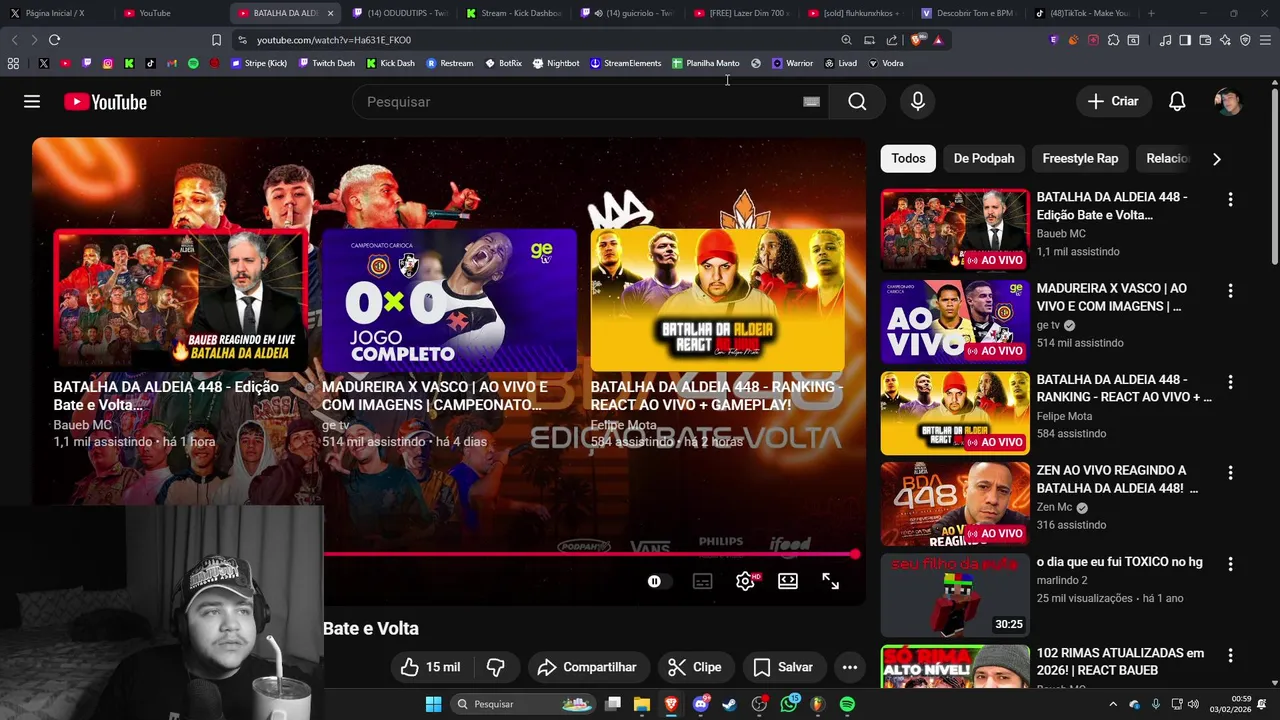The height and width of the screenshot is (720, 1280).
Task: Click the Compartilhar share button
Action: (x=587, y=667)
